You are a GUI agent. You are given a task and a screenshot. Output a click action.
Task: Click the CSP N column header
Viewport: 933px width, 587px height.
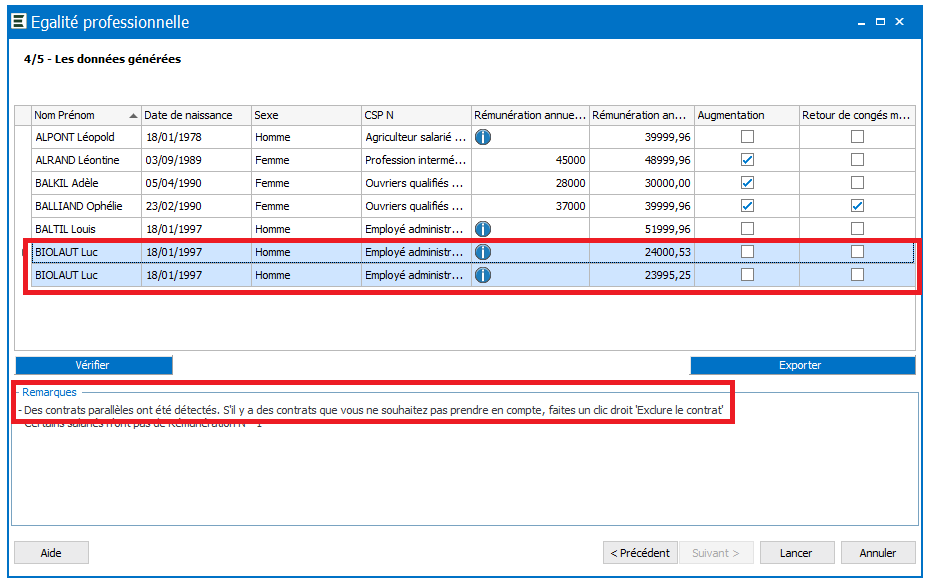click(416, 115)
